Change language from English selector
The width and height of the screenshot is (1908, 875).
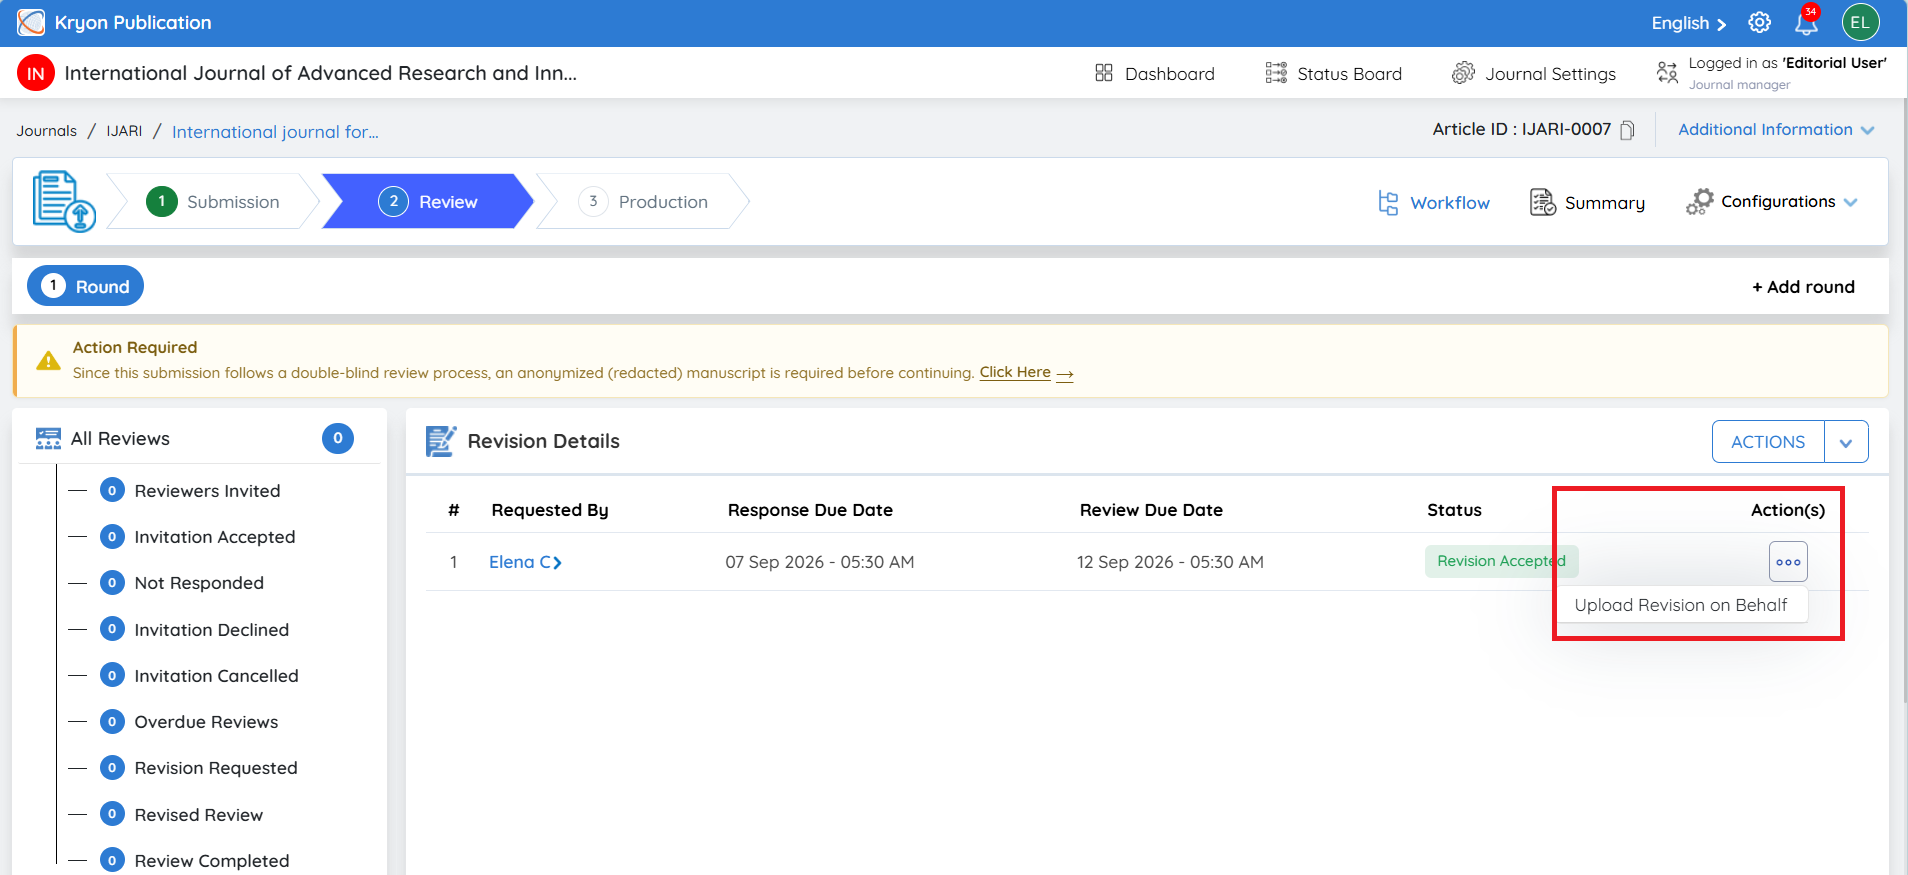tap(1688, 23)
